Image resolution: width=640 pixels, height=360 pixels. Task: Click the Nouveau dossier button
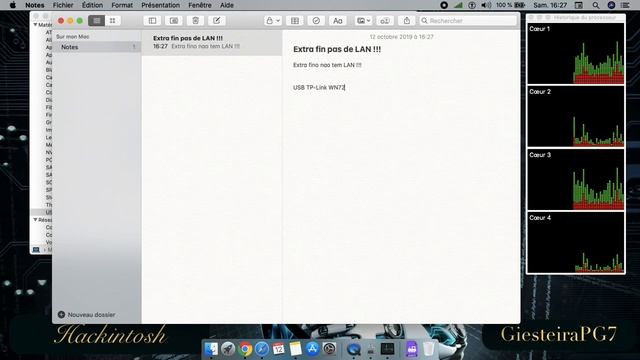point(87,315)
